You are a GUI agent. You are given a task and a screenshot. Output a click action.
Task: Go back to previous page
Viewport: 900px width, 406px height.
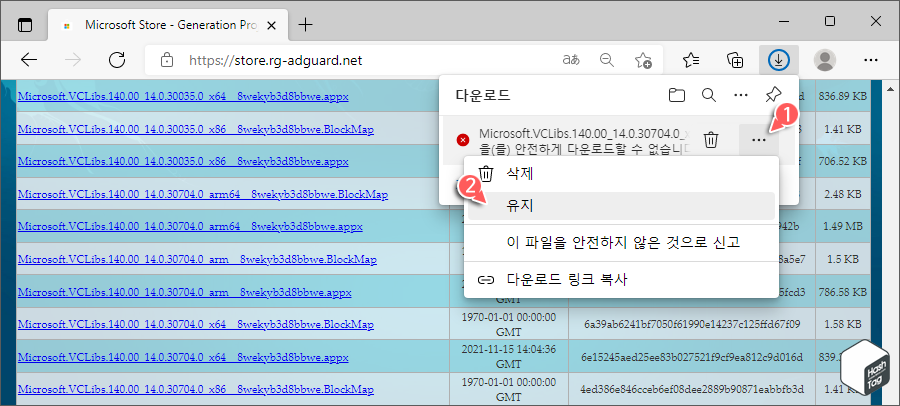click(29, 60)
